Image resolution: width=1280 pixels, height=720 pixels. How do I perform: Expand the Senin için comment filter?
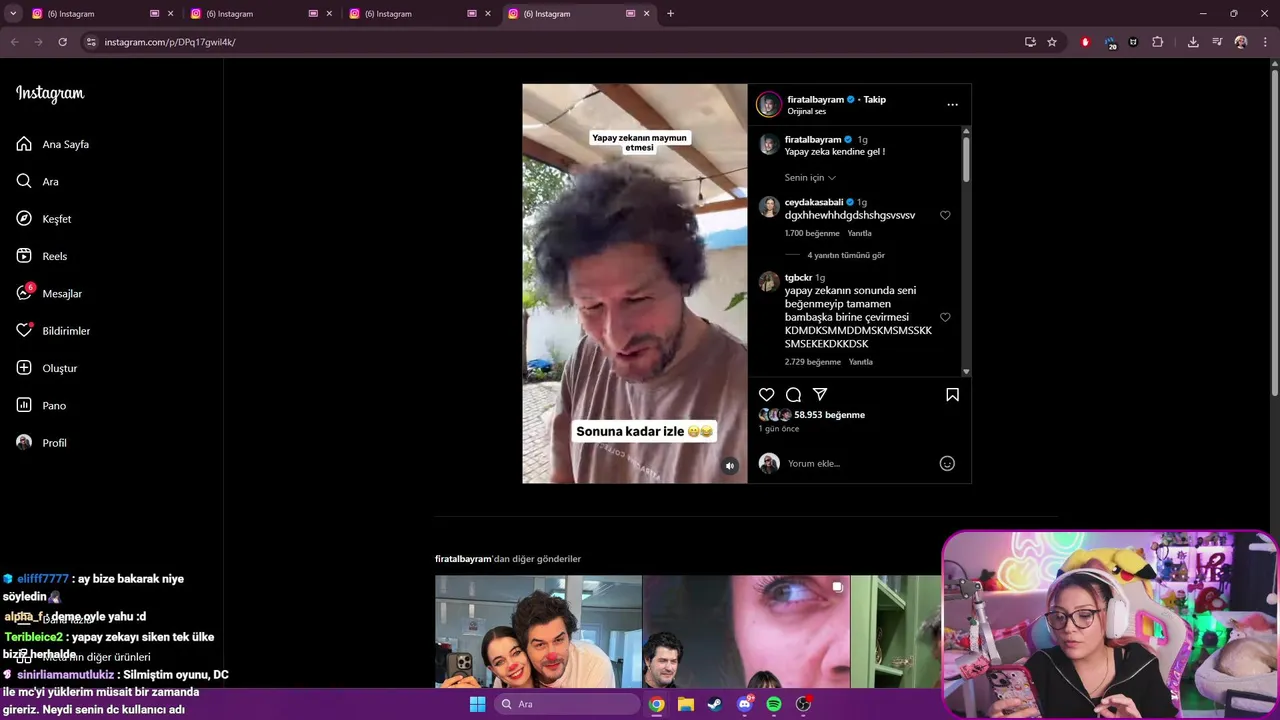tap(810, 178)
